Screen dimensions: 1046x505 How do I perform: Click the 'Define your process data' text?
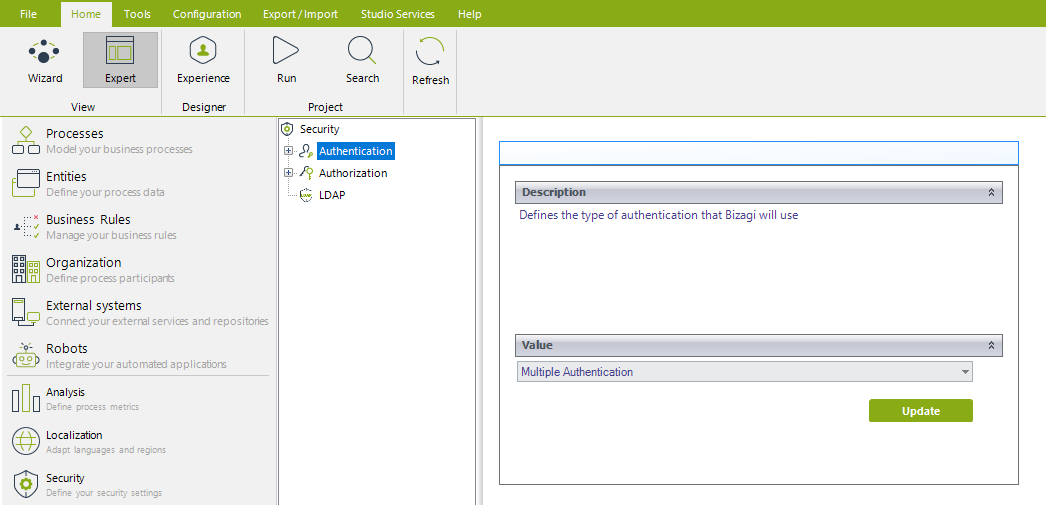(105, 192)
